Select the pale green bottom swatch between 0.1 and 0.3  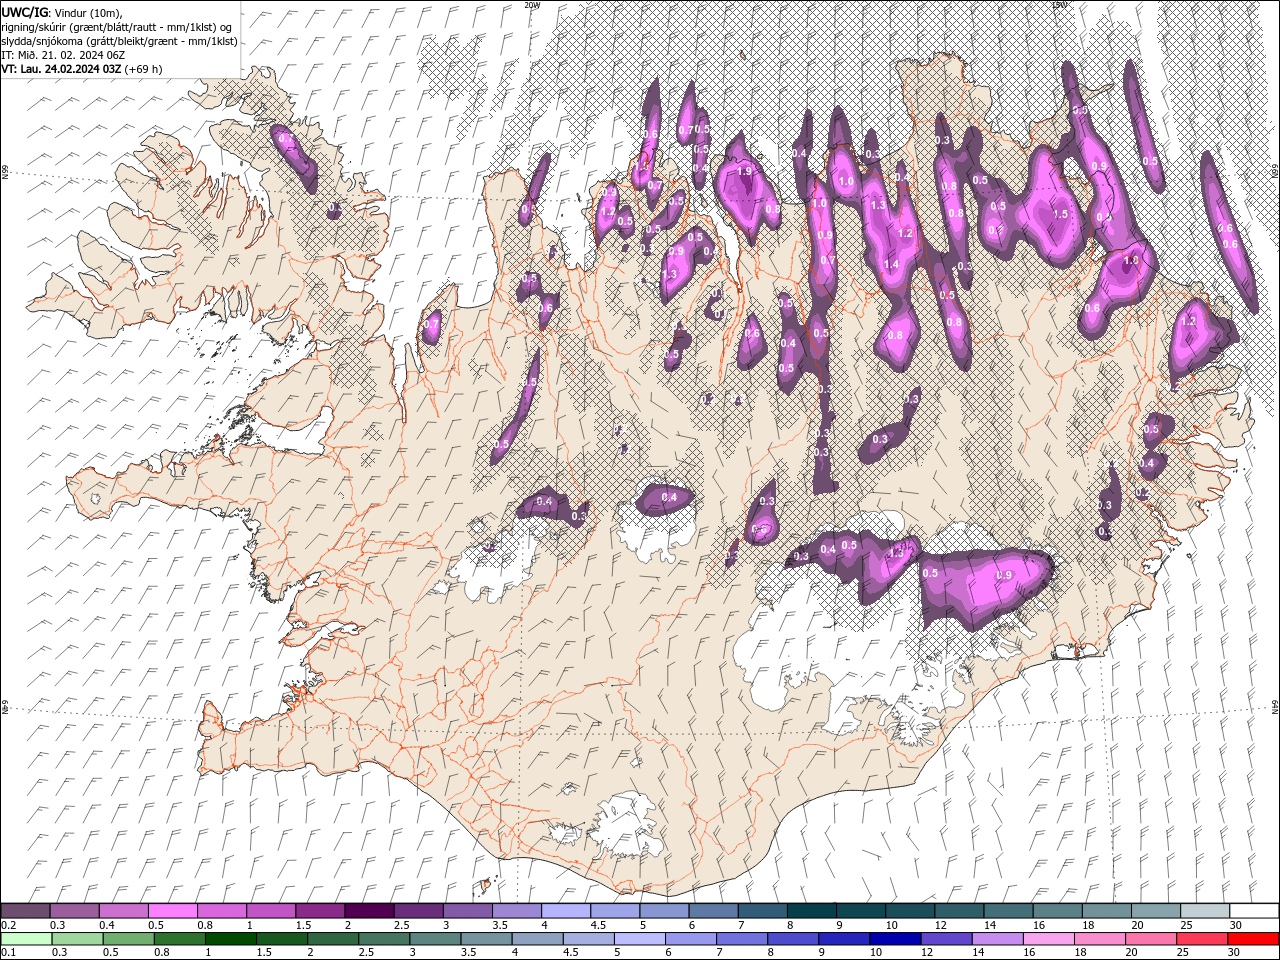pyautogui.click(x=25, y=939)
